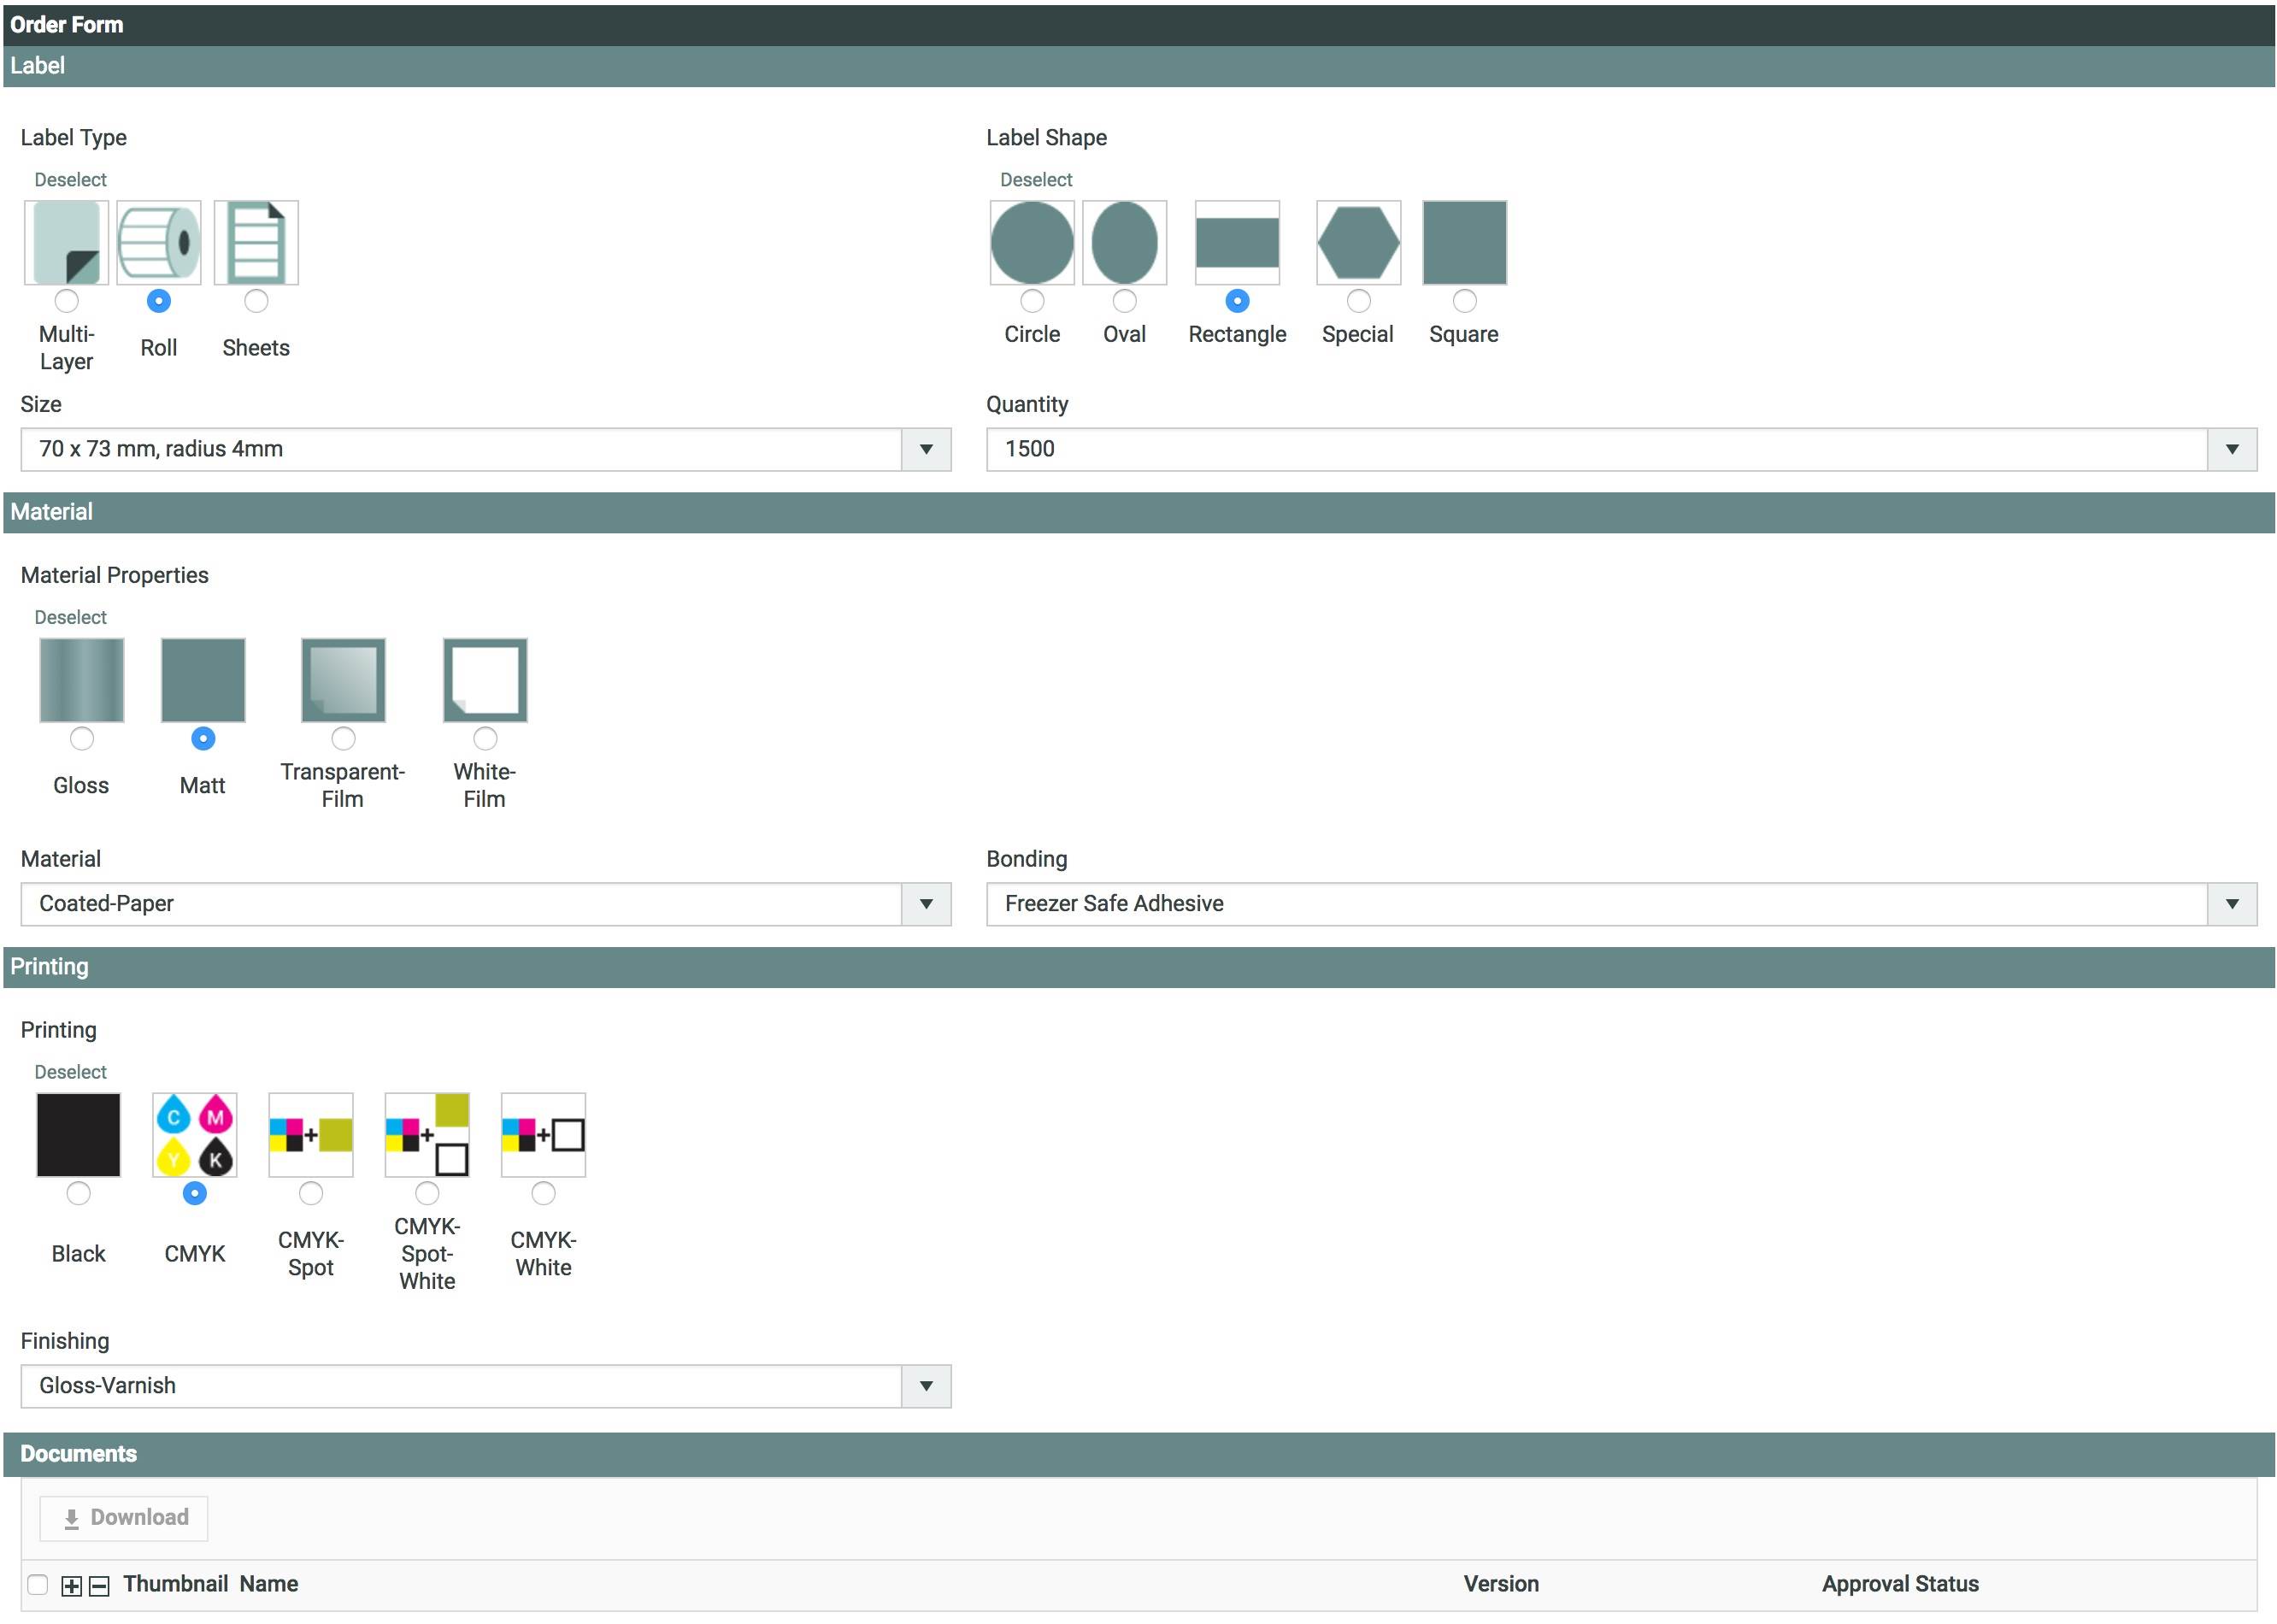
Task: Select the White-Film radio button
Action: tap(485, 739)
